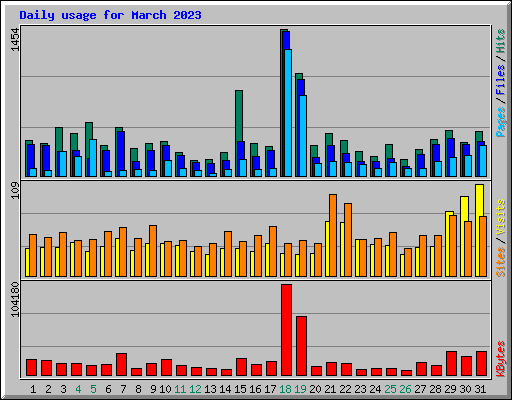Click day label 22 on the x-axis
The height and width of the screenshot is (400, 512).
pos(345,389)
